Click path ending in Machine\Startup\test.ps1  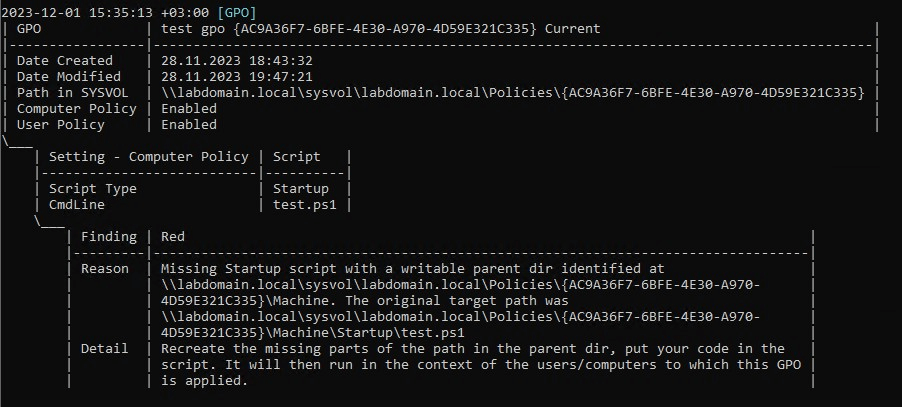pos(460,325)
